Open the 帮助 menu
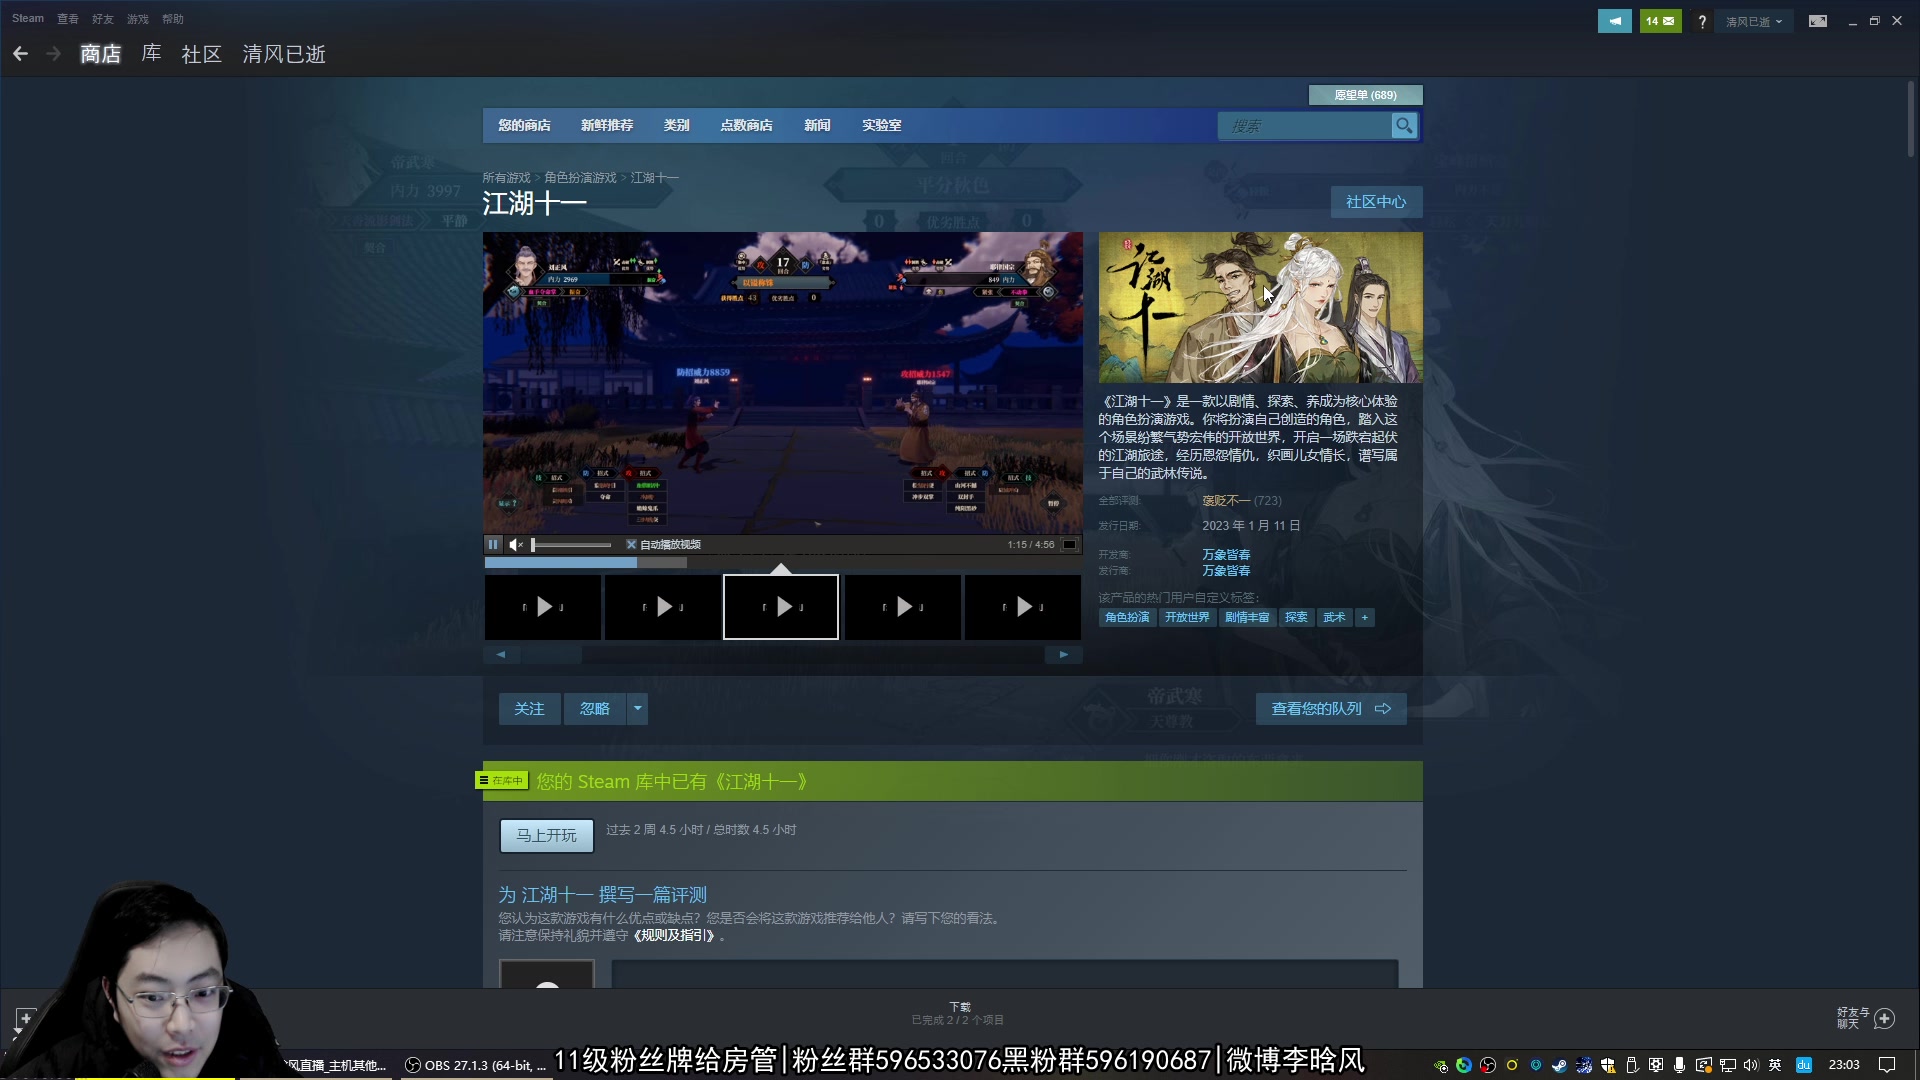Screen dimensions: 1920x1080 173,19
